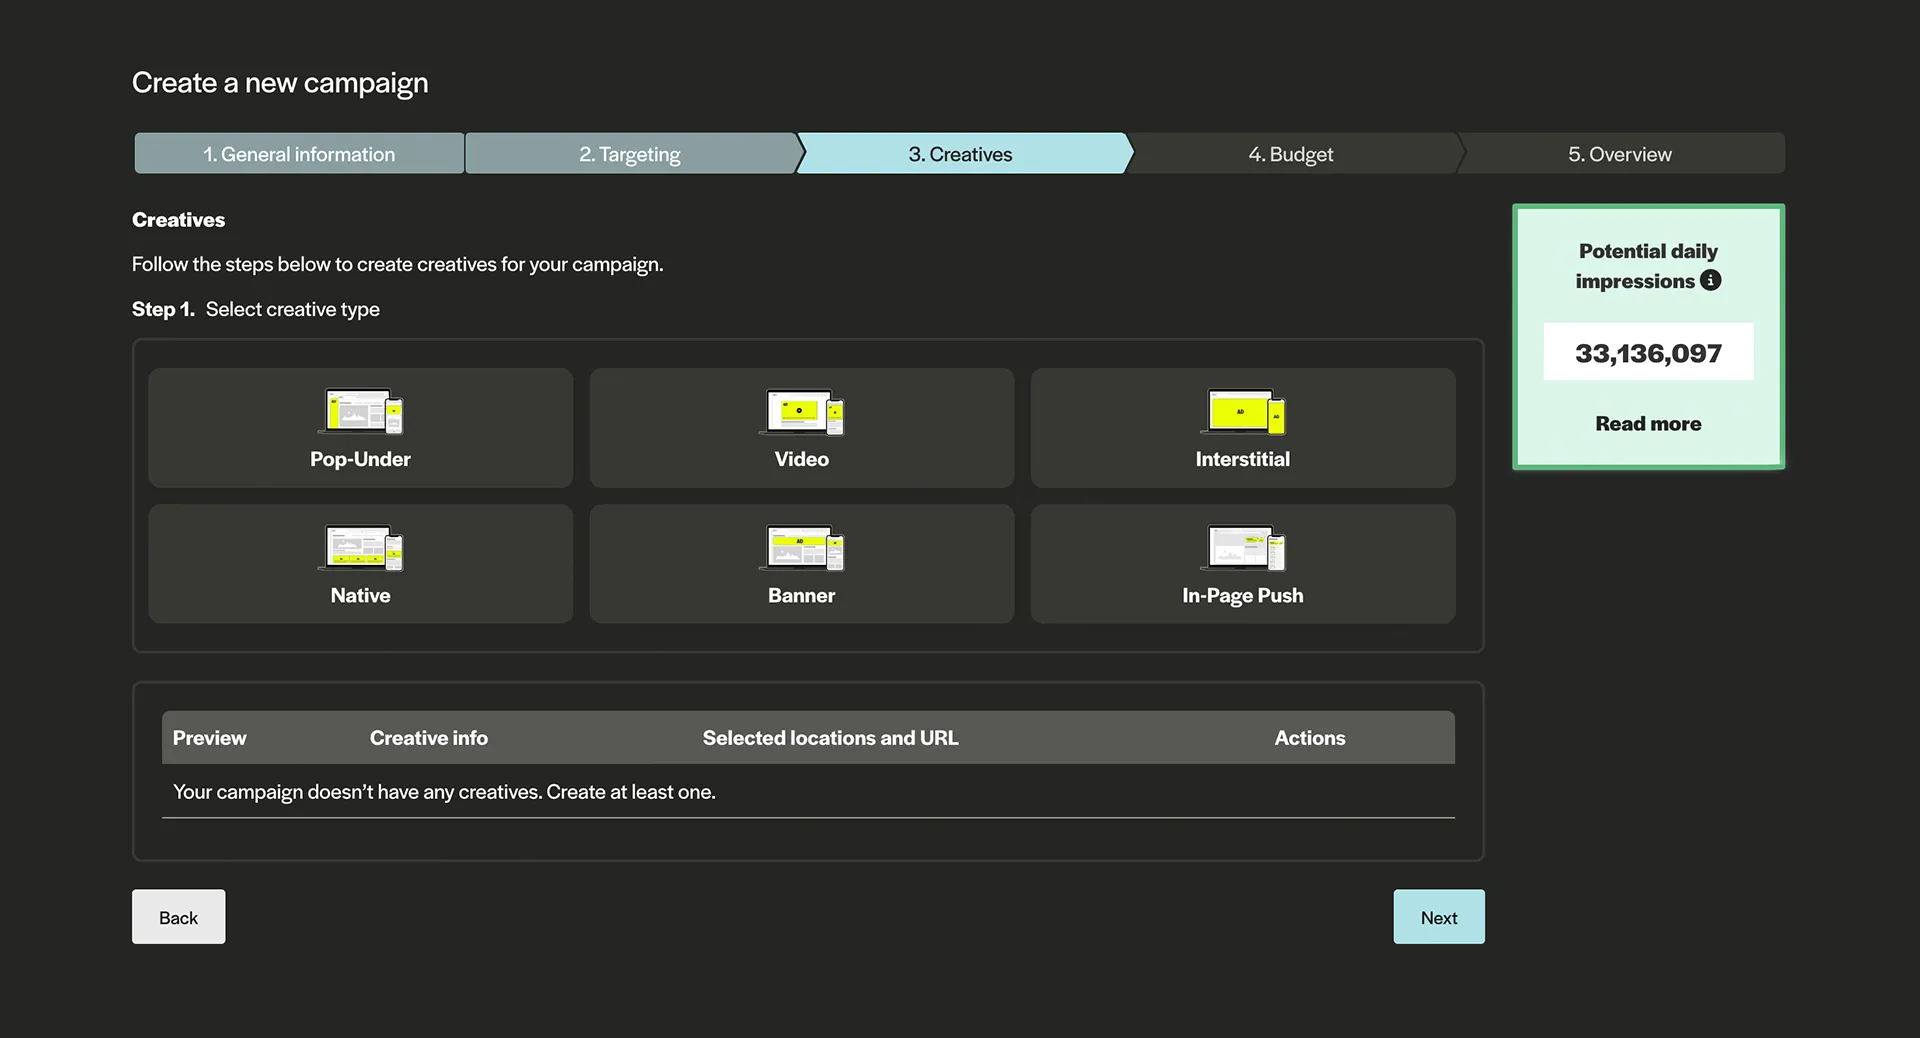Image resolution: width=1920 pixels, height=1038 pixels.
Task: Open the Read more link
Action: 1648,424
